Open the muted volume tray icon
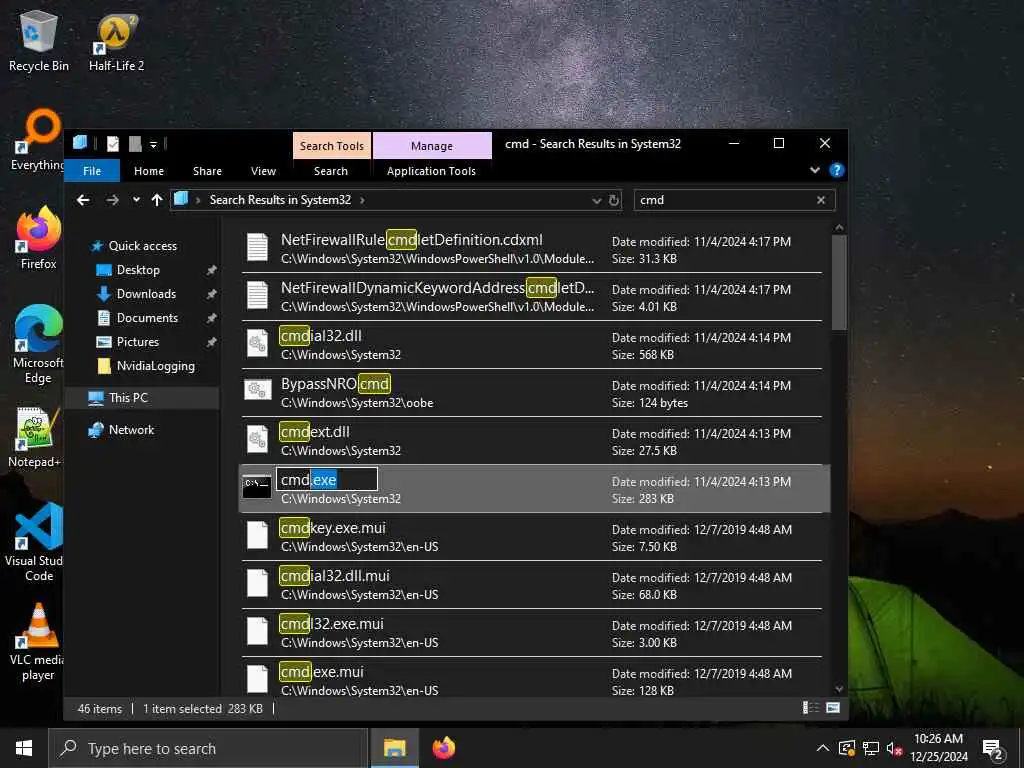The height and width of the screenshot is (768, 1024). pos(894,748)
